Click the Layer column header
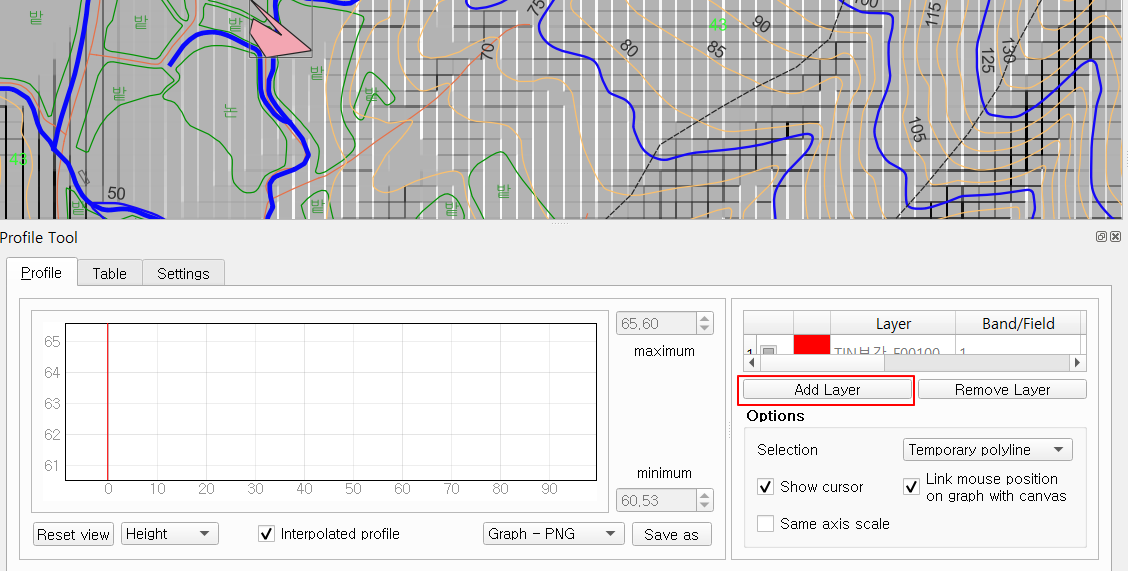Image resolution: width=1128 pixels, height=571 pixels. (893, 324)
